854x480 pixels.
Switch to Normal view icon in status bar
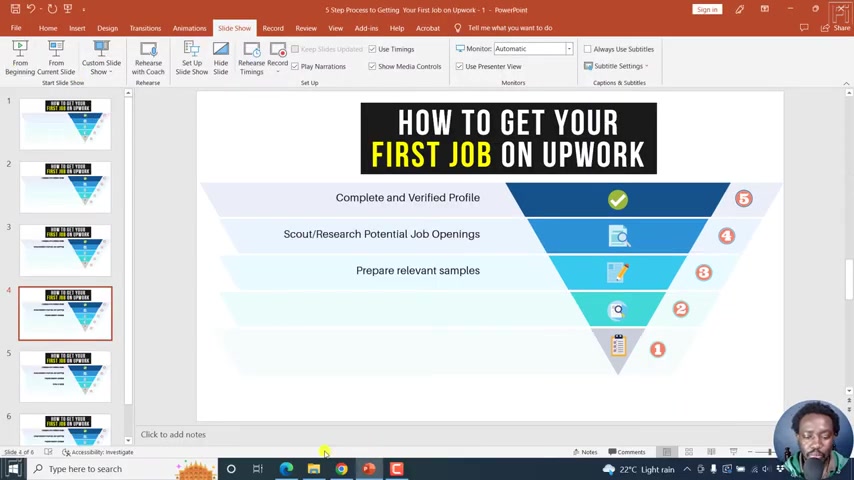click(667, 452)
